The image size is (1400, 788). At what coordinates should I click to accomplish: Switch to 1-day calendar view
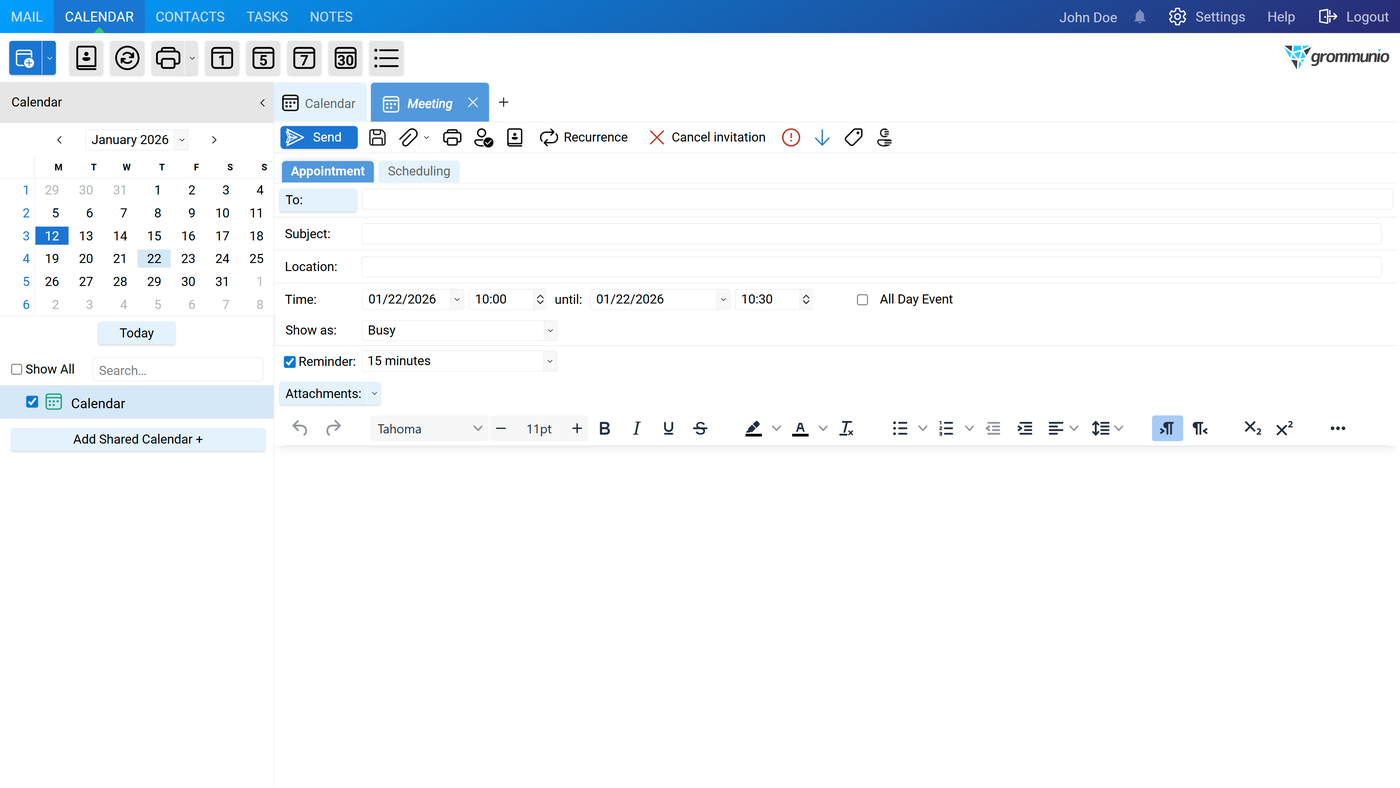coord(222,58)
